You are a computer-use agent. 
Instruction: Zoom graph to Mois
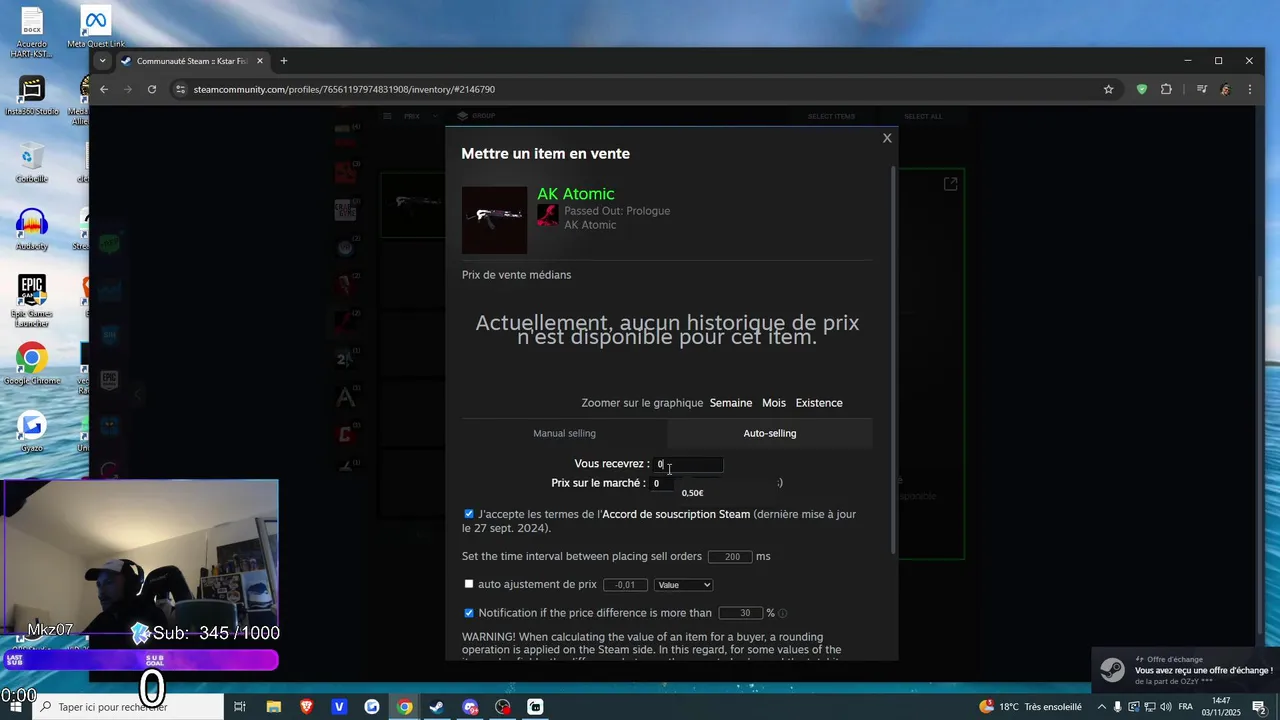(x=774, y=403)
